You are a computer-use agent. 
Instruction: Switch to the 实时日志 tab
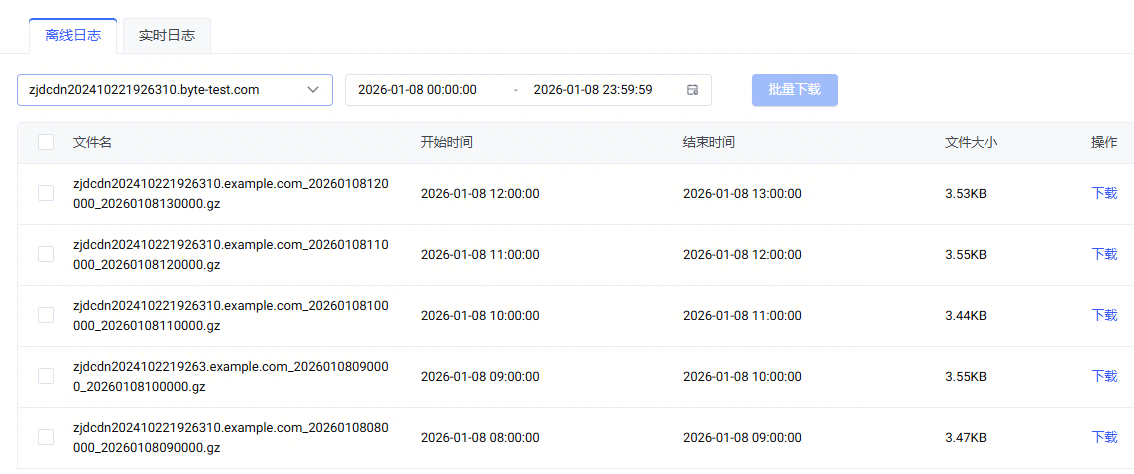(167, 36)
